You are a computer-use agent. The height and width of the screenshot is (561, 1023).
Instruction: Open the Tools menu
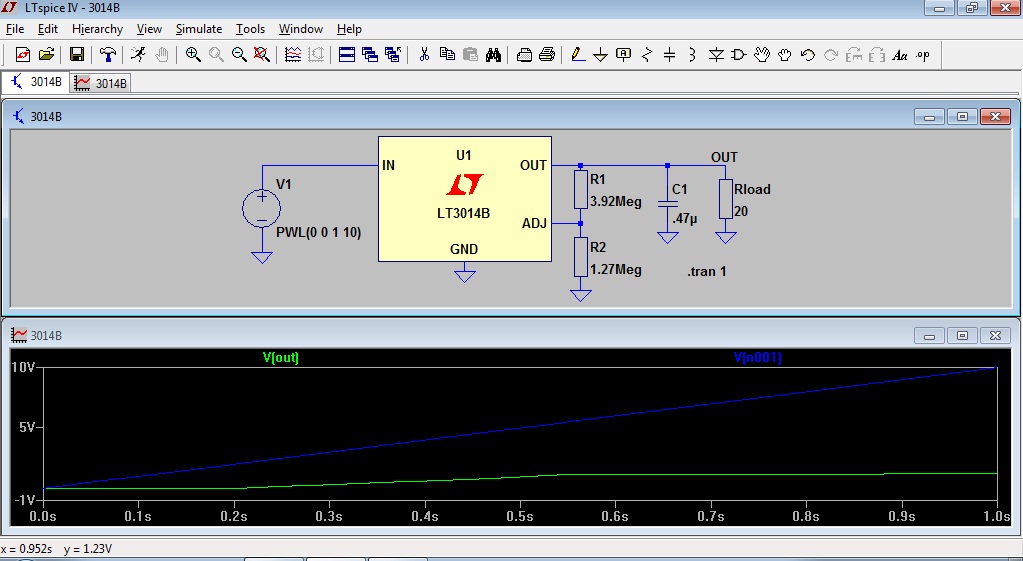(x=251, y=29)
